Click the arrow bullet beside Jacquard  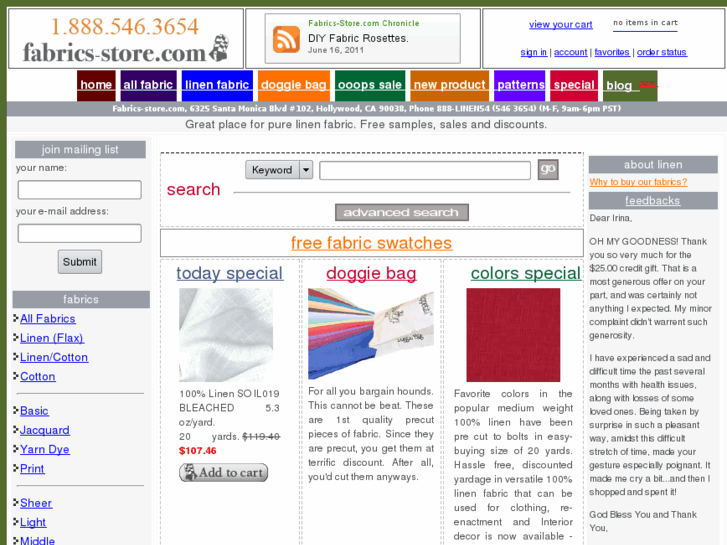pos(16,430)
